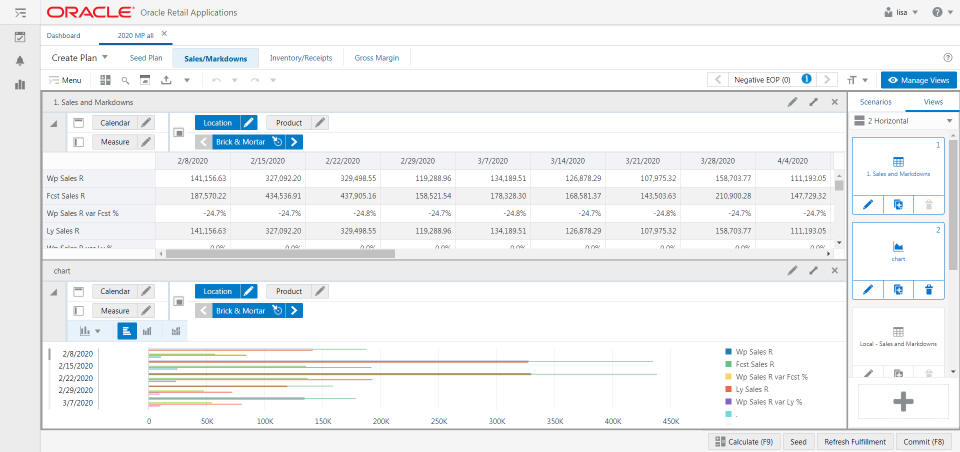Switch to the Inventory/Receipts tab
The image size is (960, 452).
pyautogui.click(x=301, y=58)
